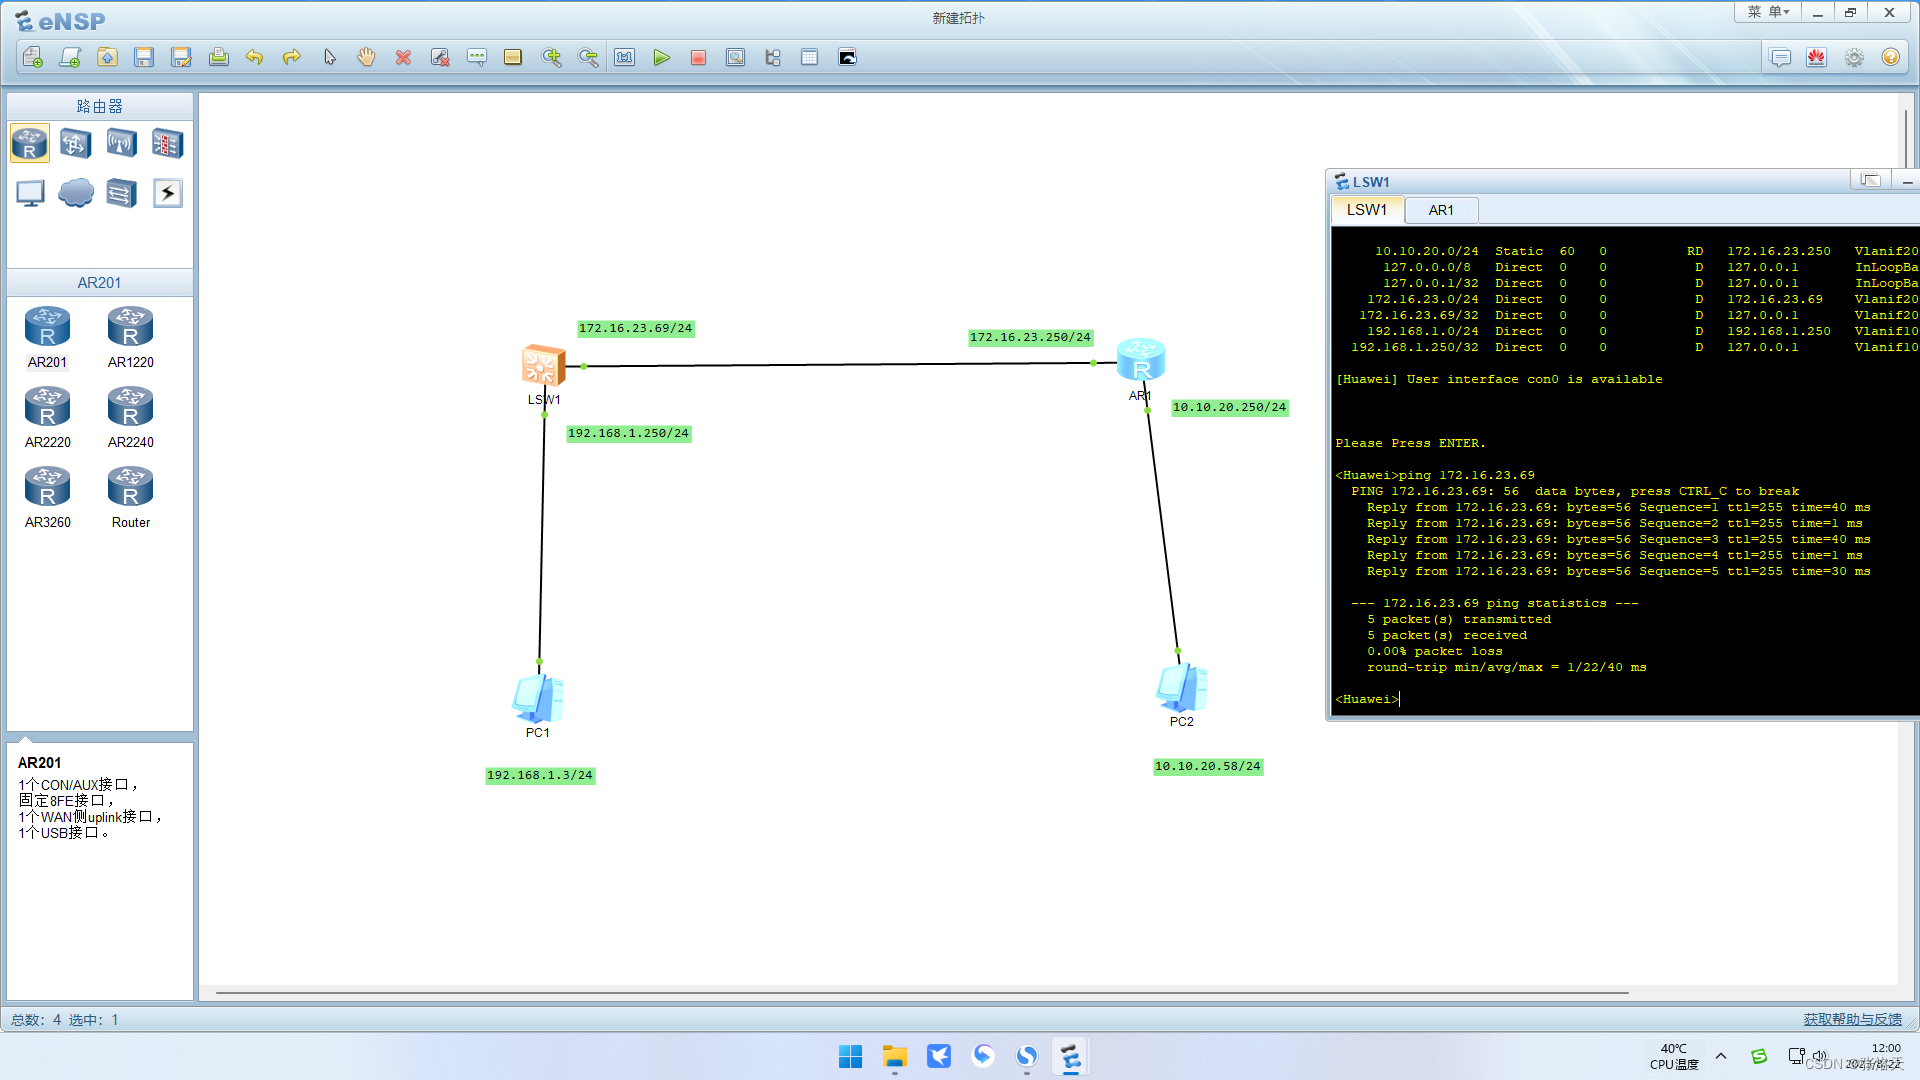Click the LSW1 switch on canvas
Image resolution: width=1920 pixels, height=1080 pixels.
pos(543,366)
